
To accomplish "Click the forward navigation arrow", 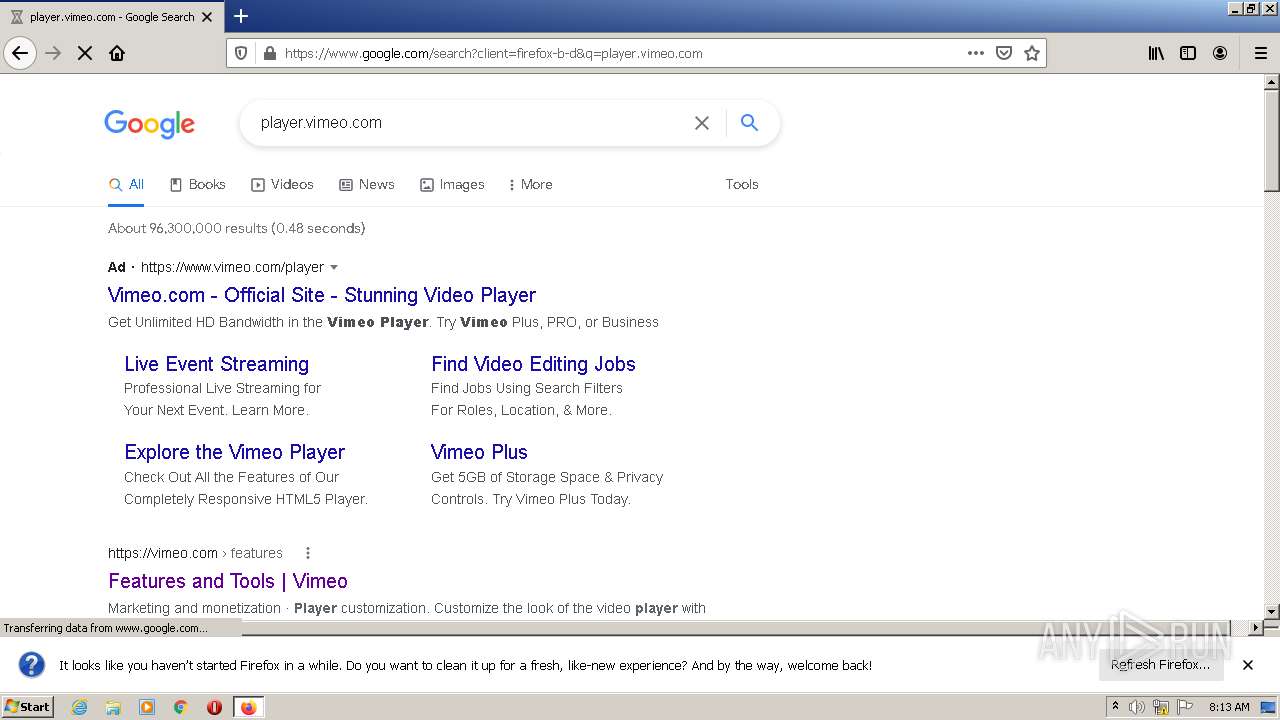I will pos(53,53).
